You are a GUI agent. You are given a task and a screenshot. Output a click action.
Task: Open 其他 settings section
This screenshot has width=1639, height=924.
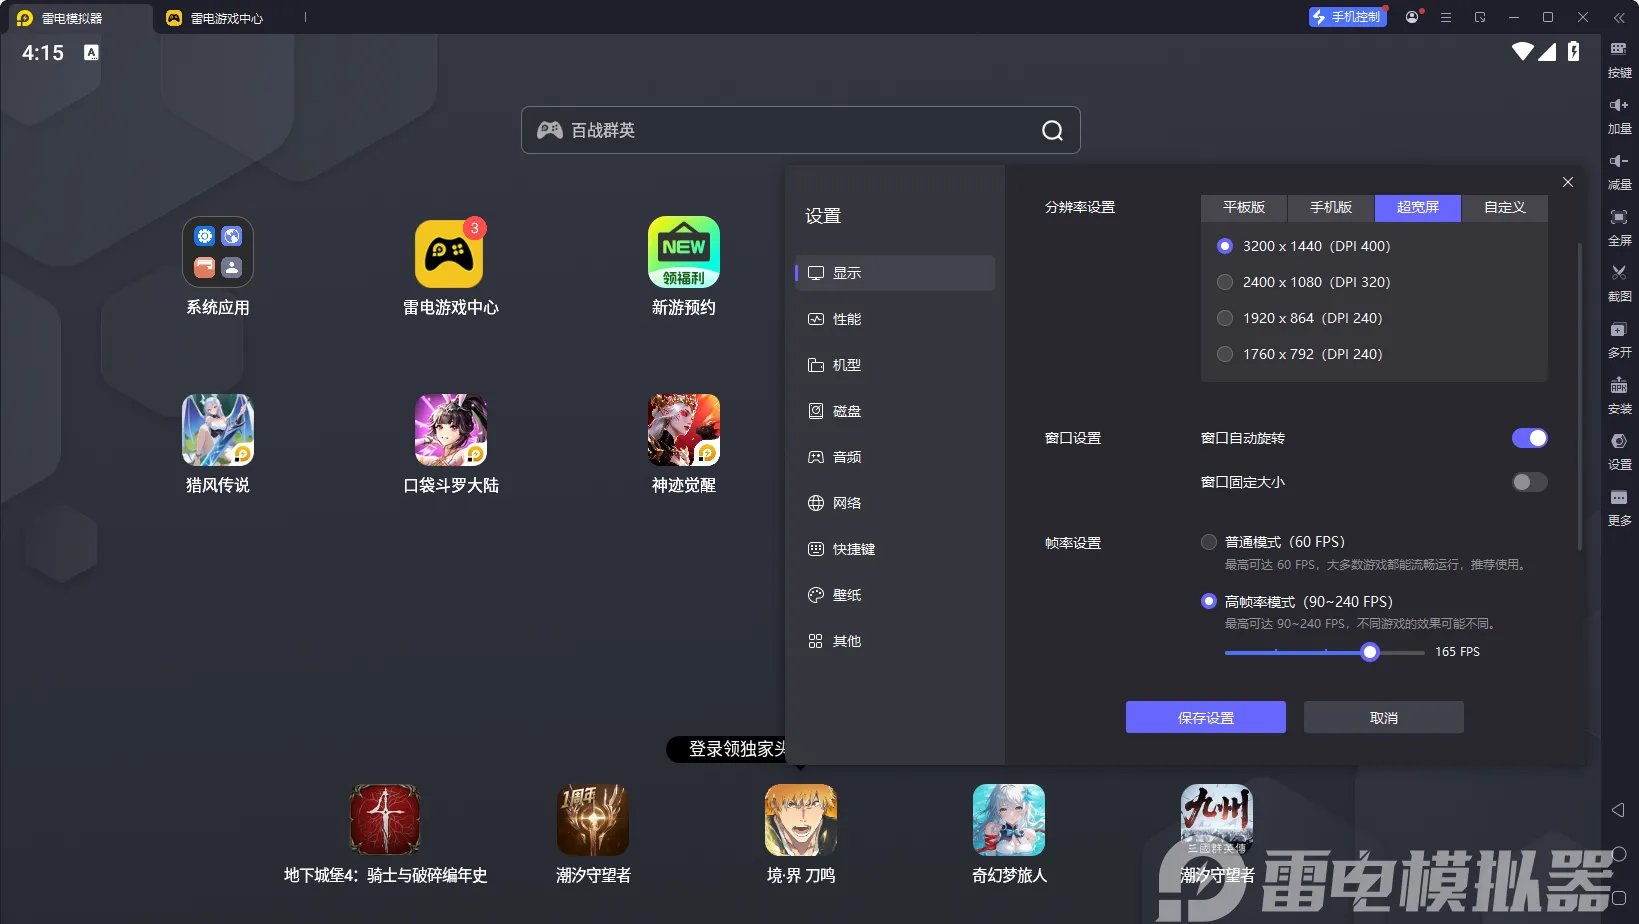coord(895,641)
